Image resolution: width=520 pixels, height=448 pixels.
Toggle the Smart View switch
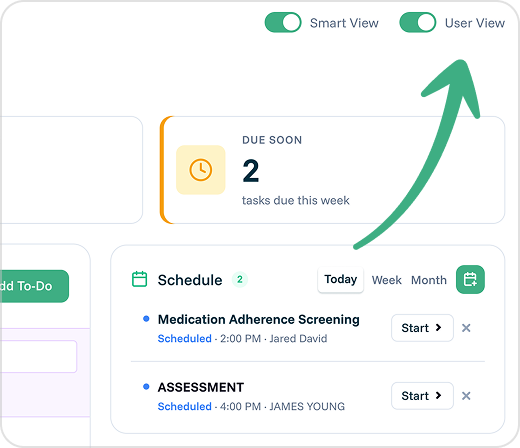(x=283, y=23)
